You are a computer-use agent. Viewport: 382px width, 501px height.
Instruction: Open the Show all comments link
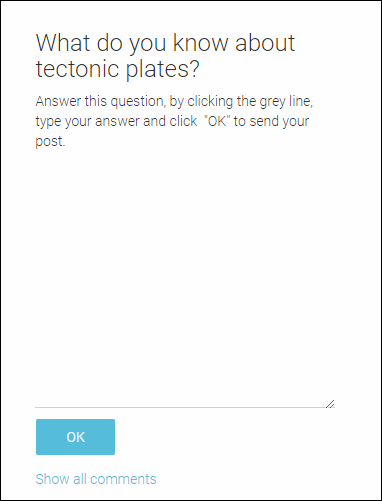tap(96, 479)
